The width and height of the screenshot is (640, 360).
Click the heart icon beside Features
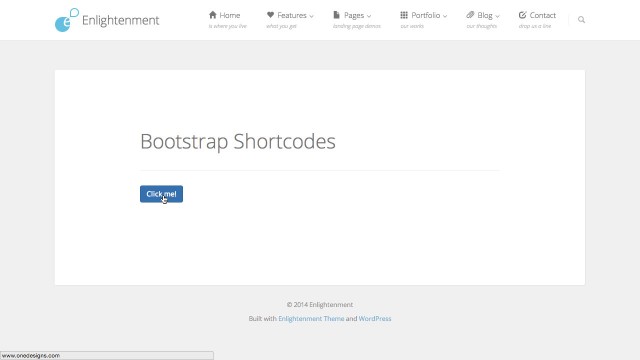(x=270, y=15)
